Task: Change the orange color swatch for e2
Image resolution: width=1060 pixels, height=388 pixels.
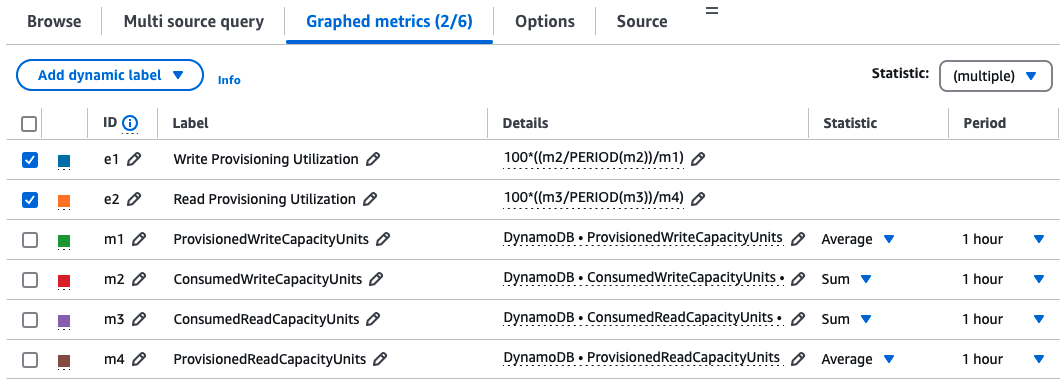Action: click(x=64, y=201)
